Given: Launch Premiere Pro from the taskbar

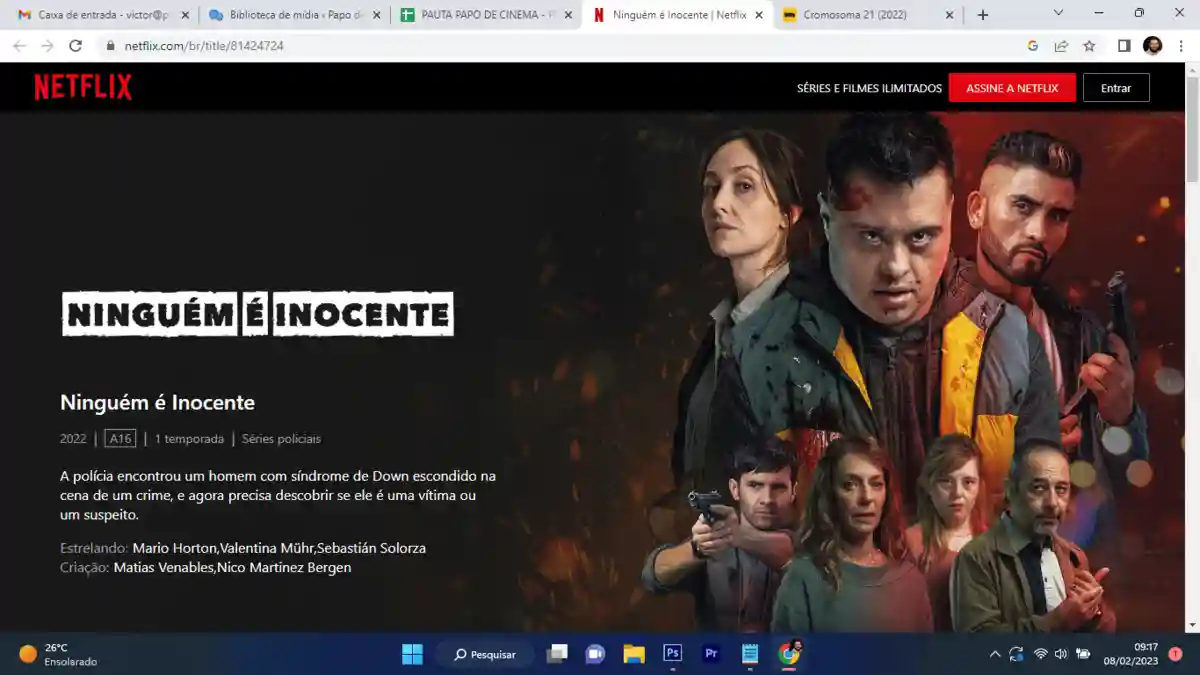Looking at the screenshot, I should tap(712, 654).
